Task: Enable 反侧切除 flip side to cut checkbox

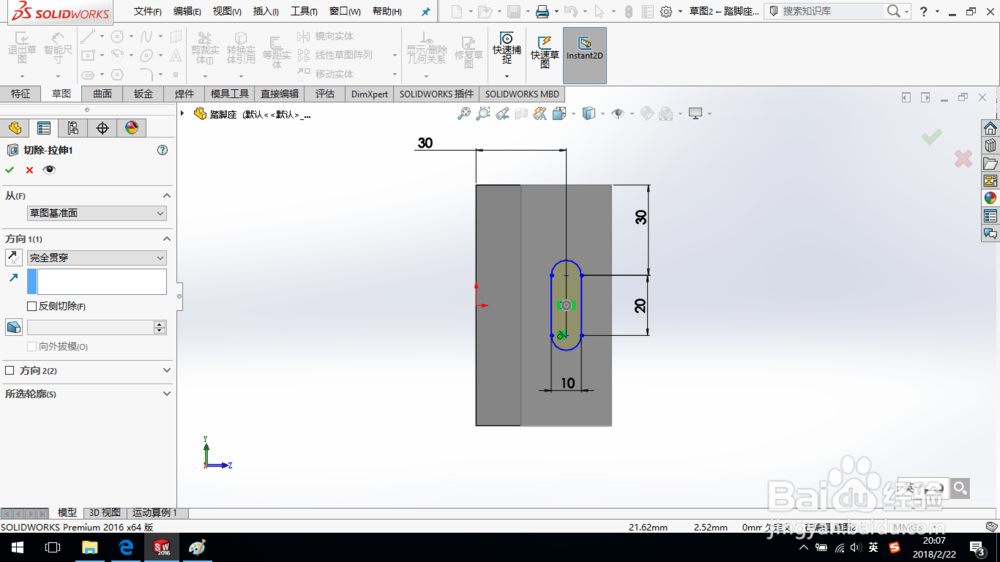Action: pos(31,306)
